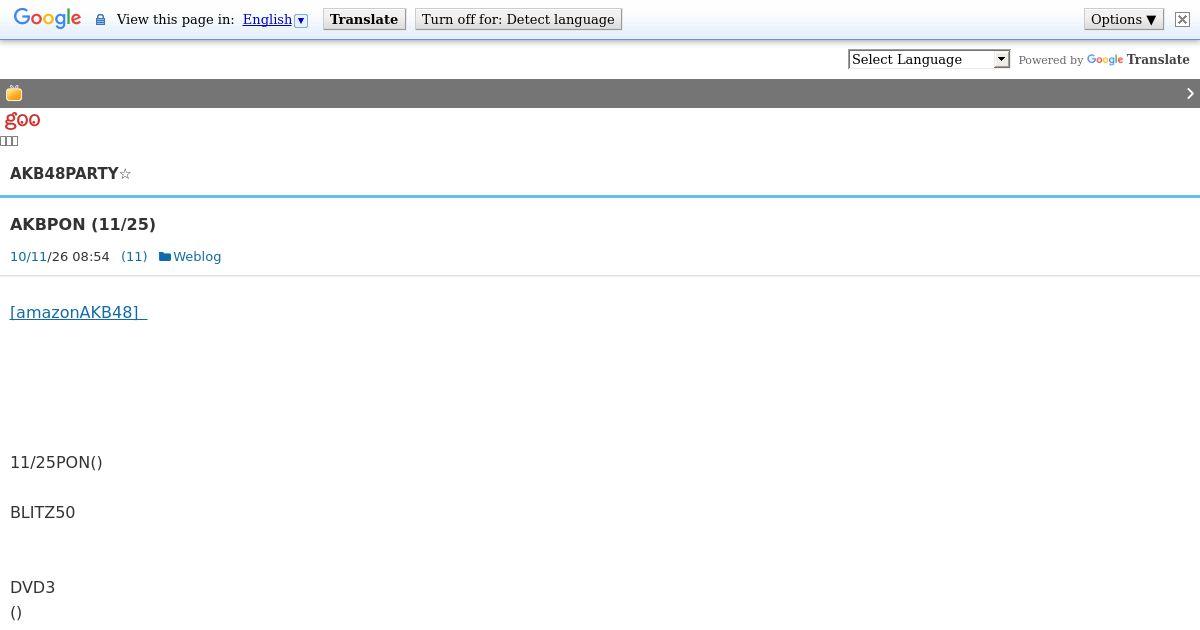Viewport: 1200px width, 630px height.
Task: Expand the gray bar chevron arrow
Action: pyautogui.click(x=1190, y=93)
